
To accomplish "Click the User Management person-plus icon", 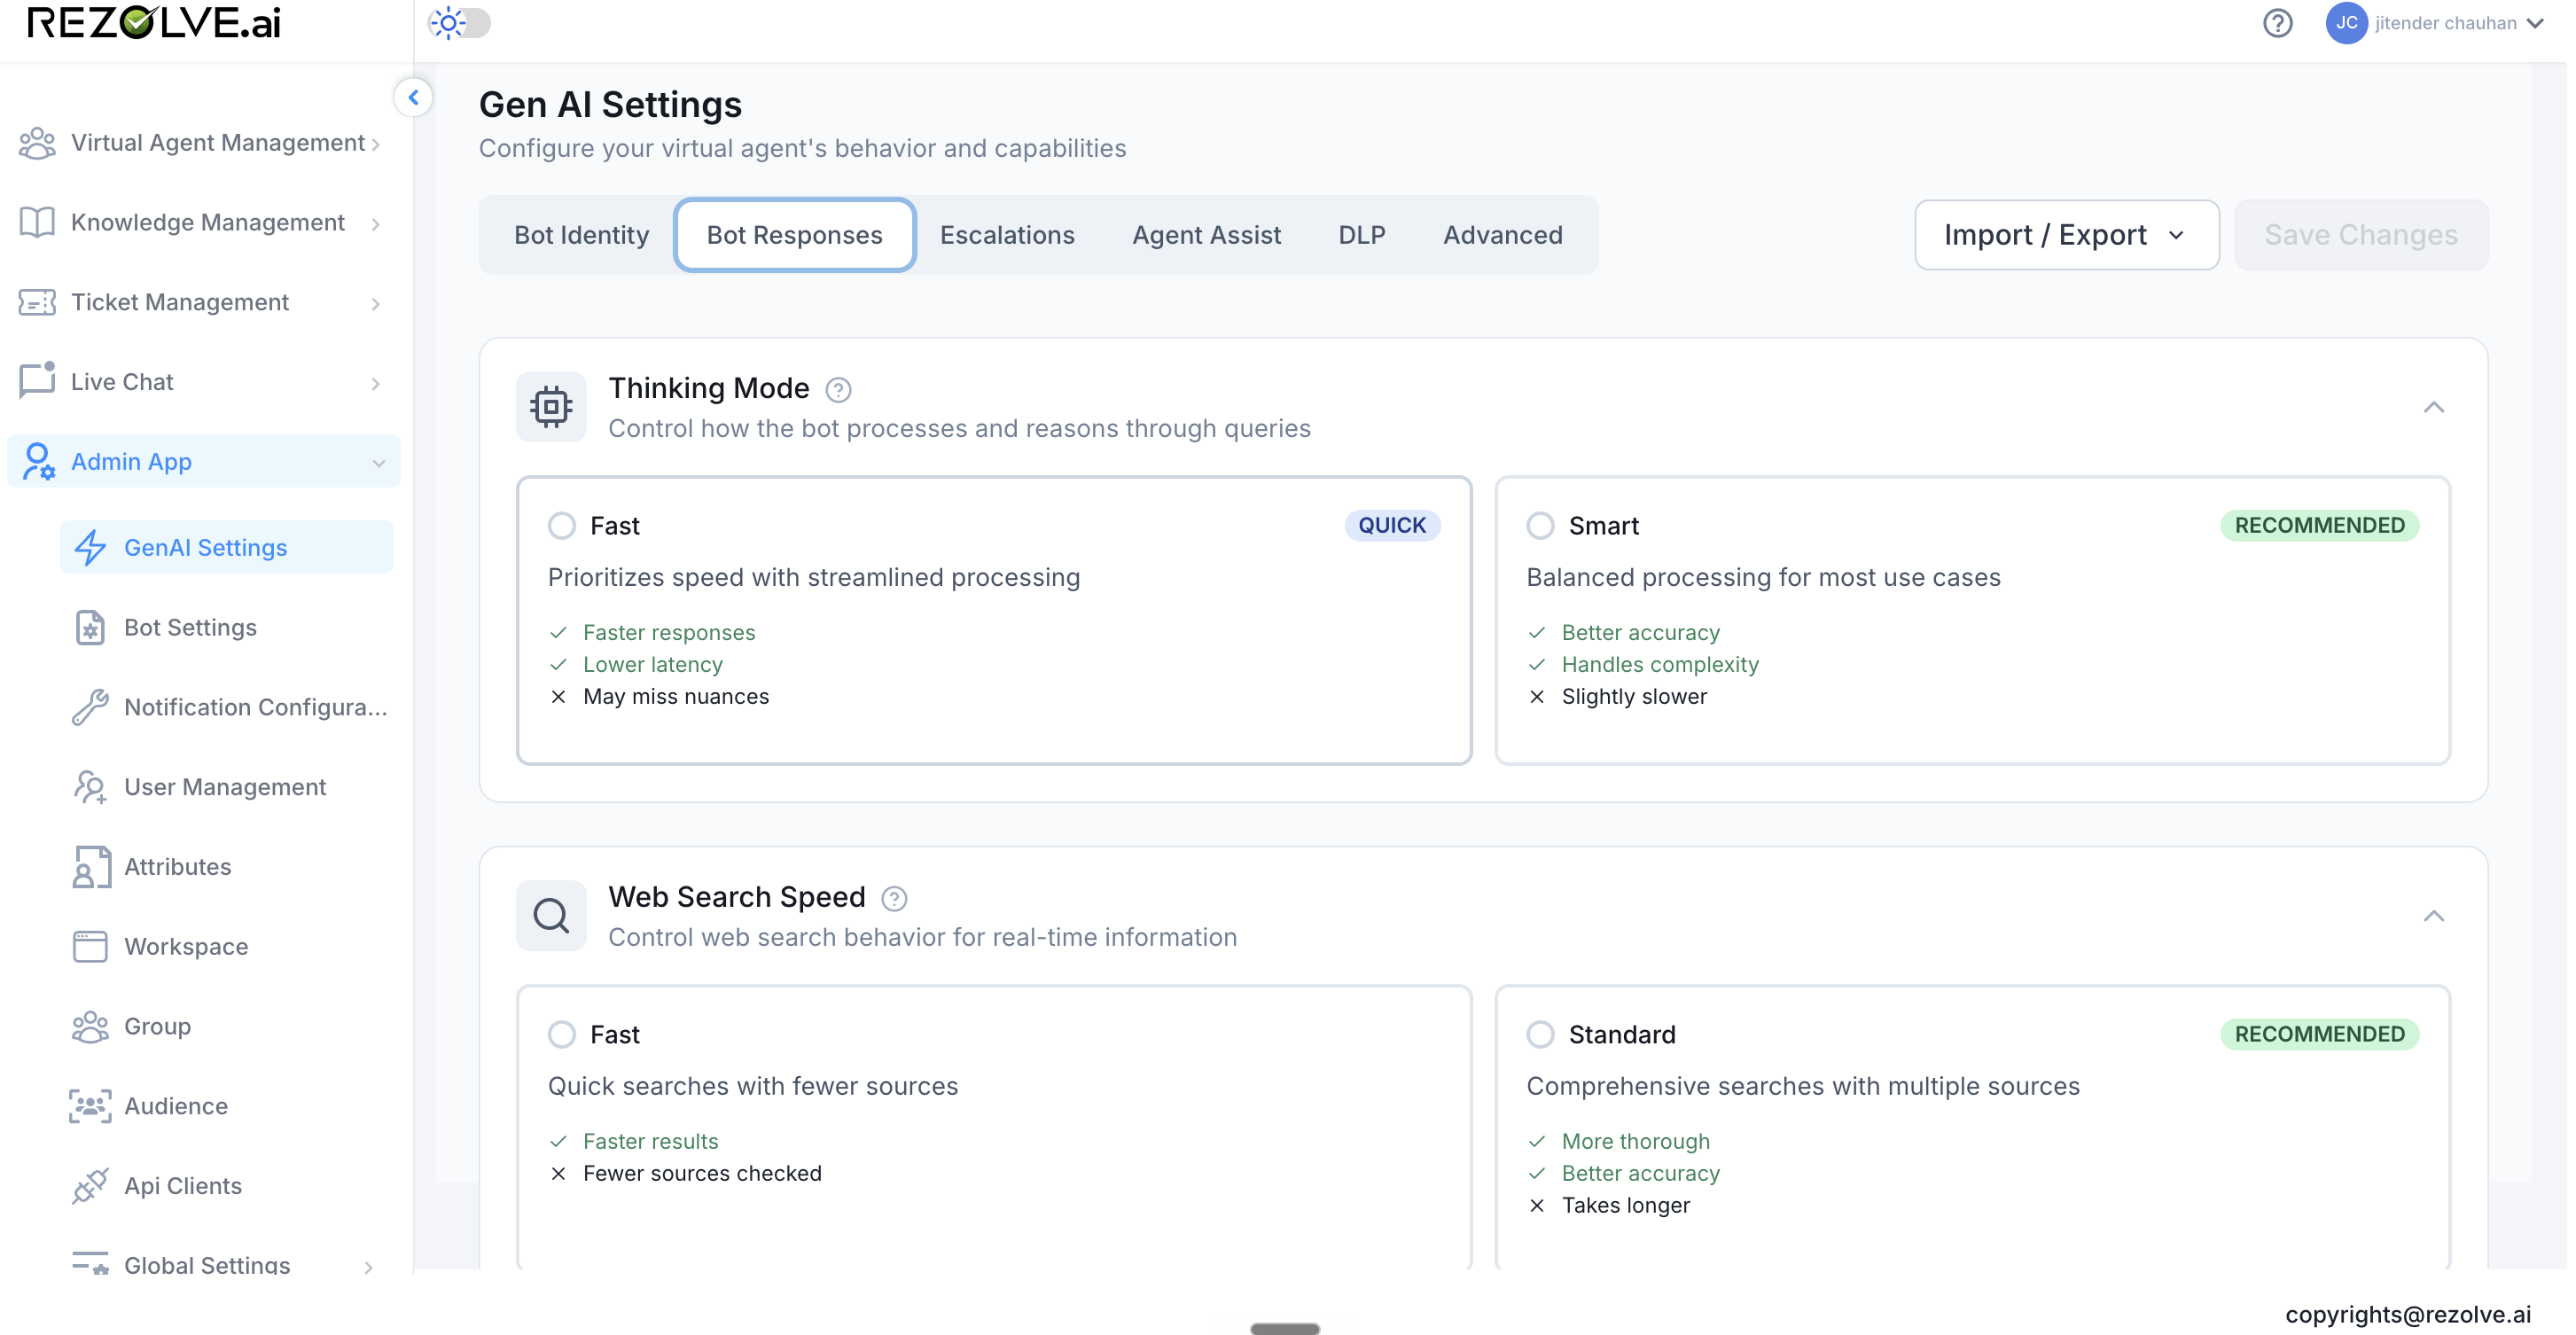I will tap(90, 787).
